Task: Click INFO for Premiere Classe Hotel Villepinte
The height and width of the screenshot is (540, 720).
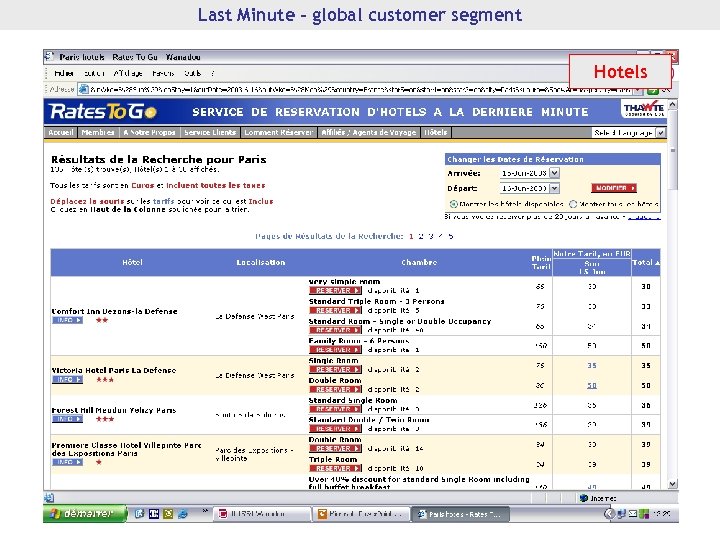Action: point(68,462)
